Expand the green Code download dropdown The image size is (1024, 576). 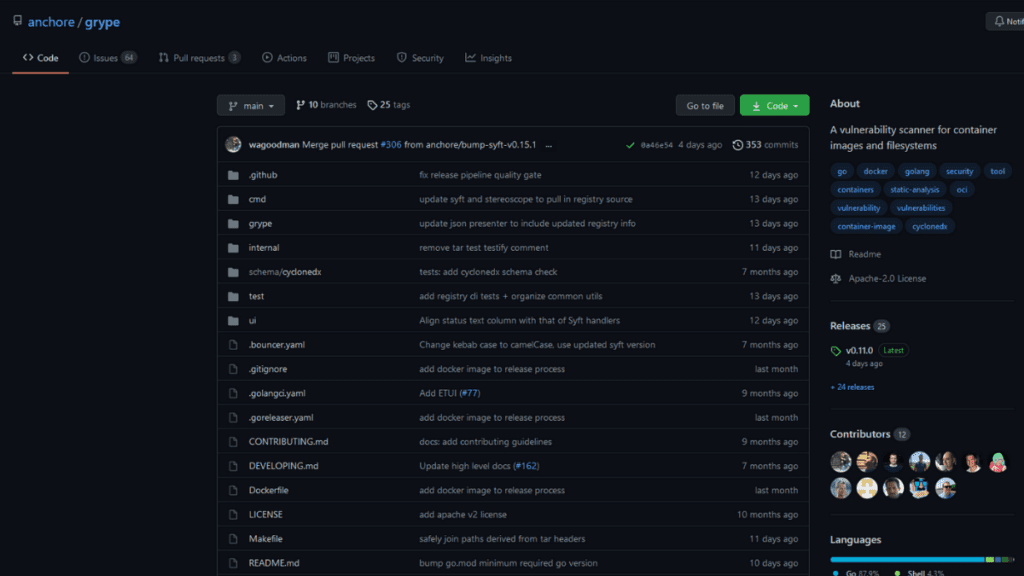tap(775, 105)
